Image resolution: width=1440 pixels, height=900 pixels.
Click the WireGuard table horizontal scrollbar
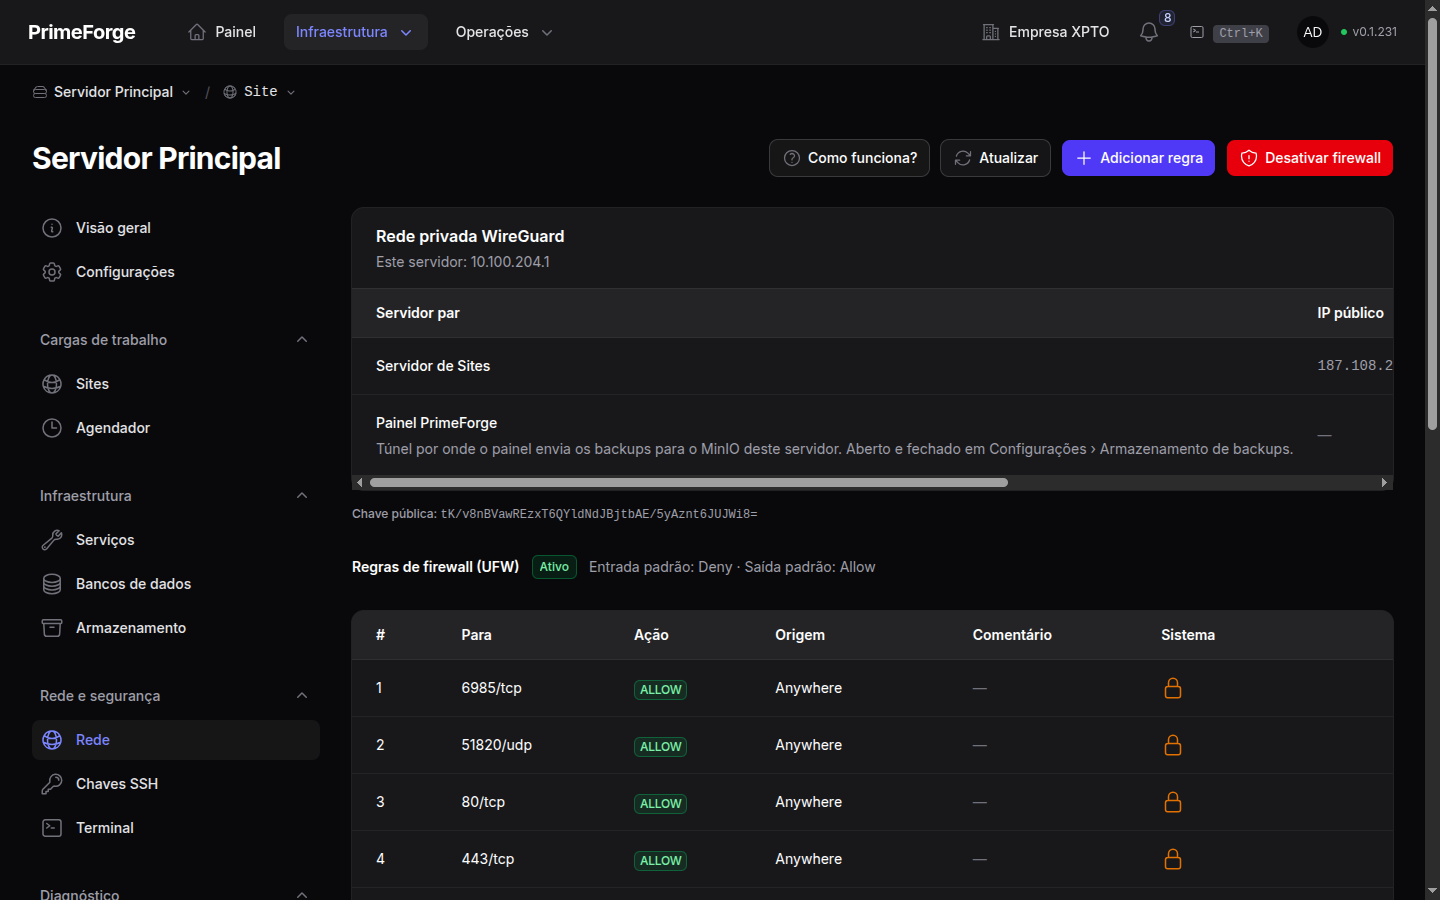pyautogui.click(x=689, y=482)
